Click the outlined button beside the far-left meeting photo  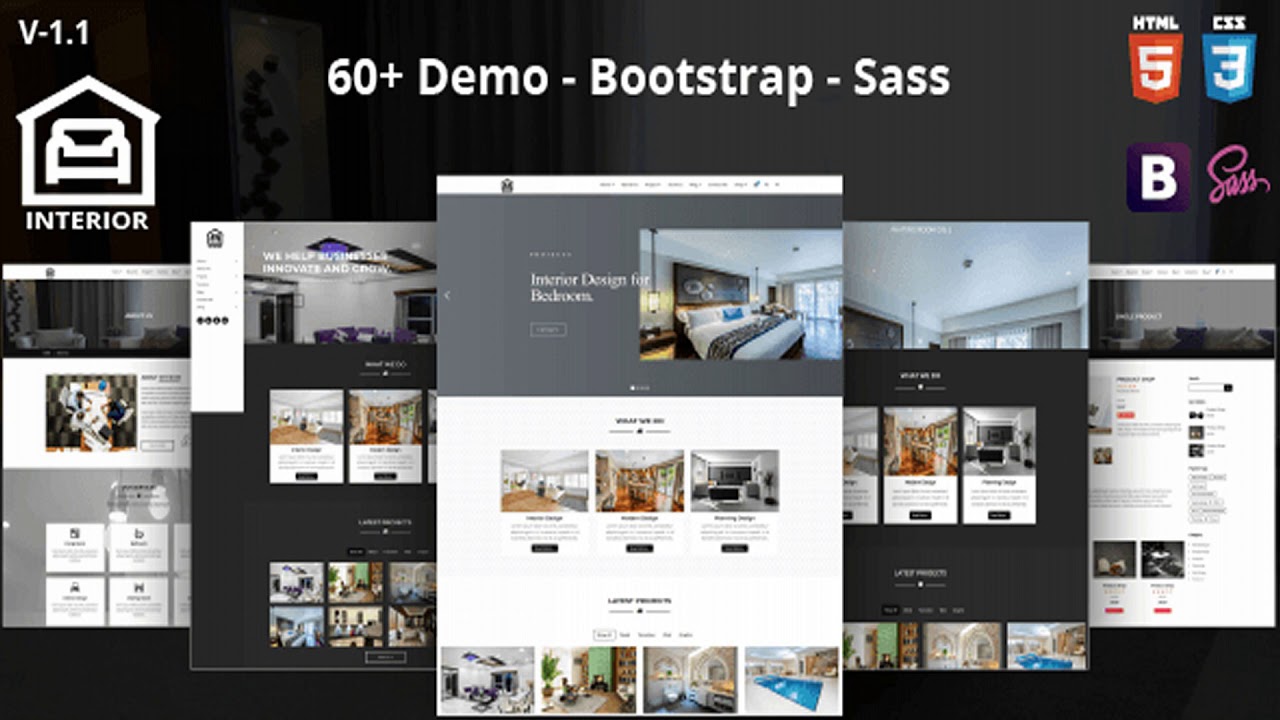[x=157, y=445]
